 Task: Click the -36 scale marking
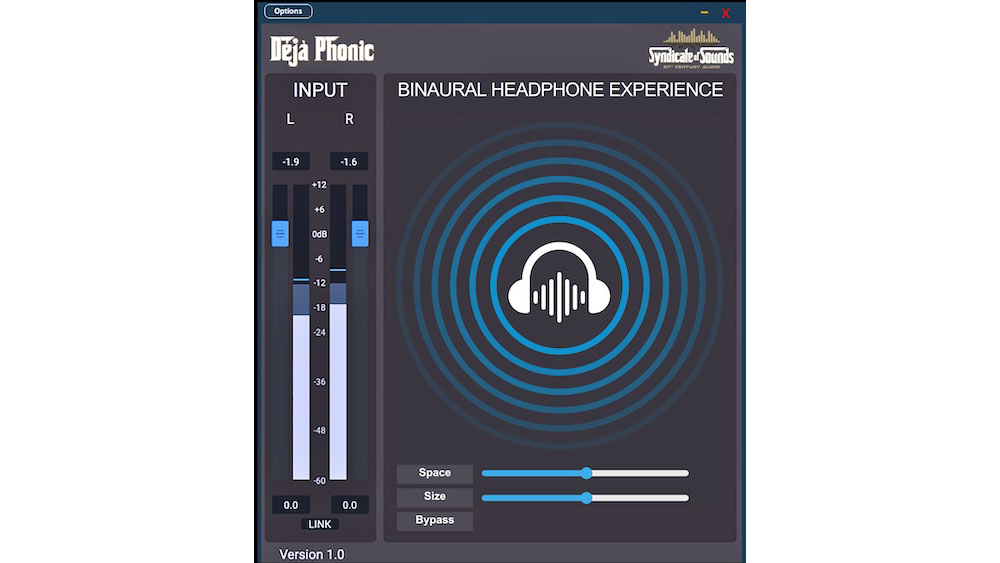pos(320,382)
